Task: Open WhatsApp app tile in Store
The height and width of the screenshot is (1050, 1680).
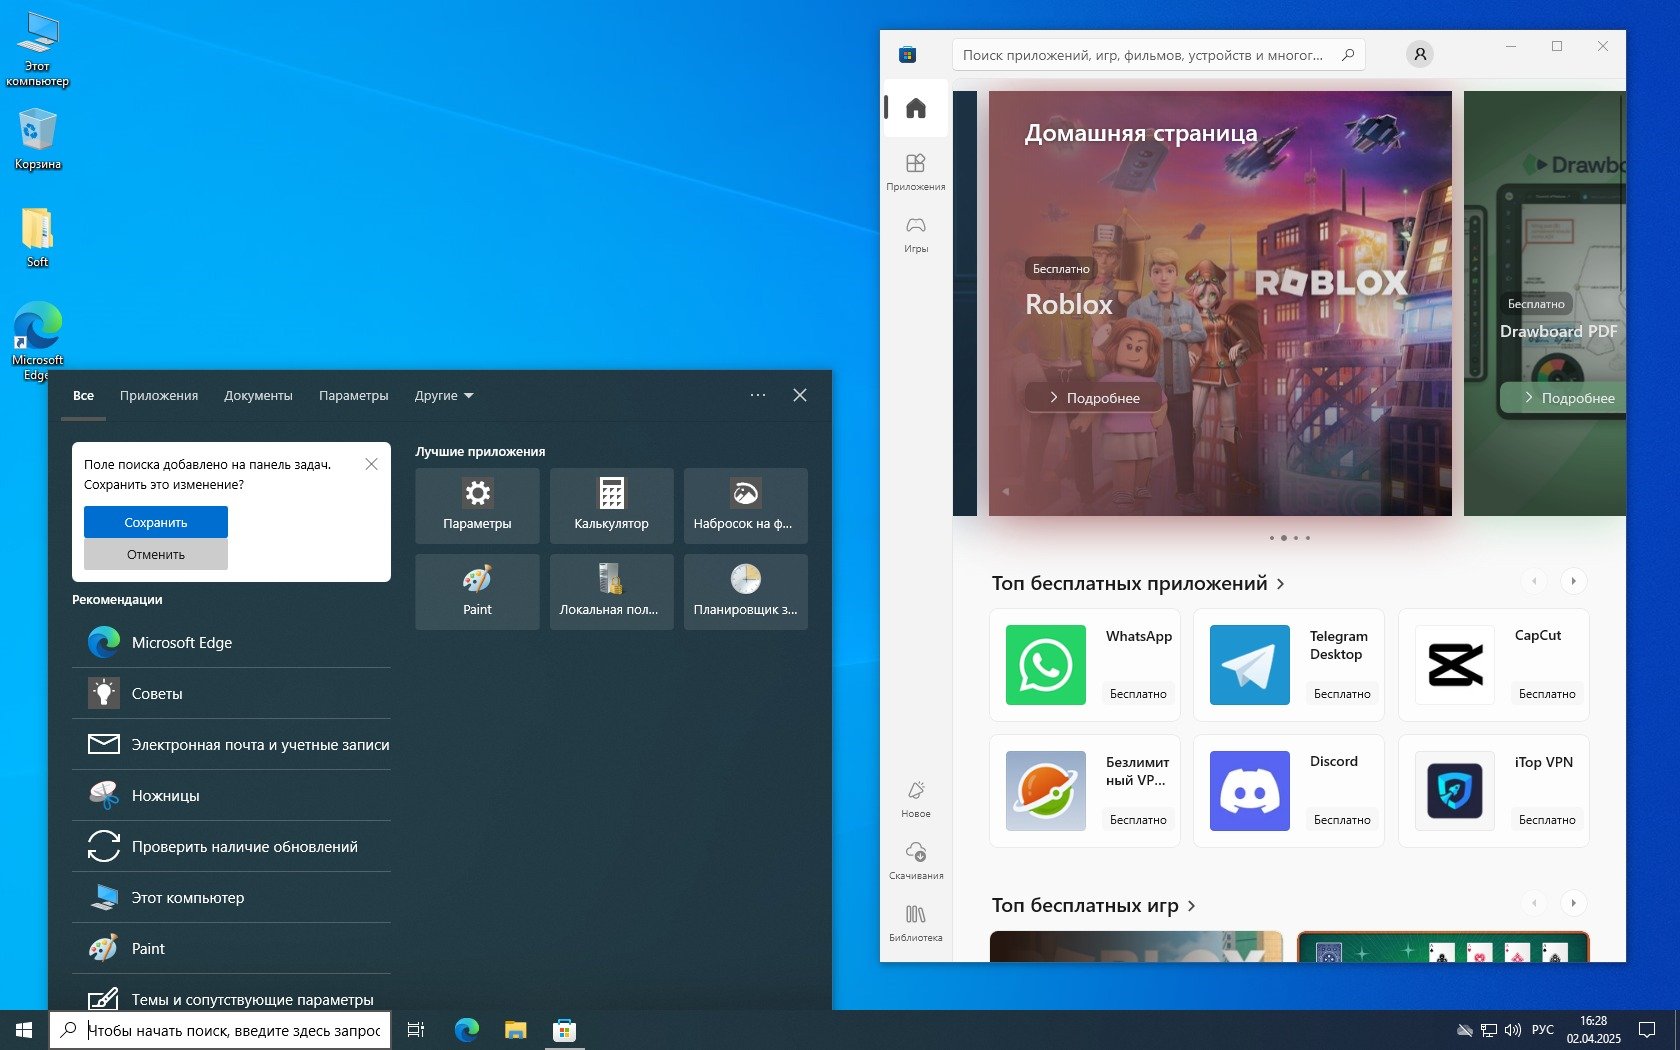Action: coord(1085,665)
